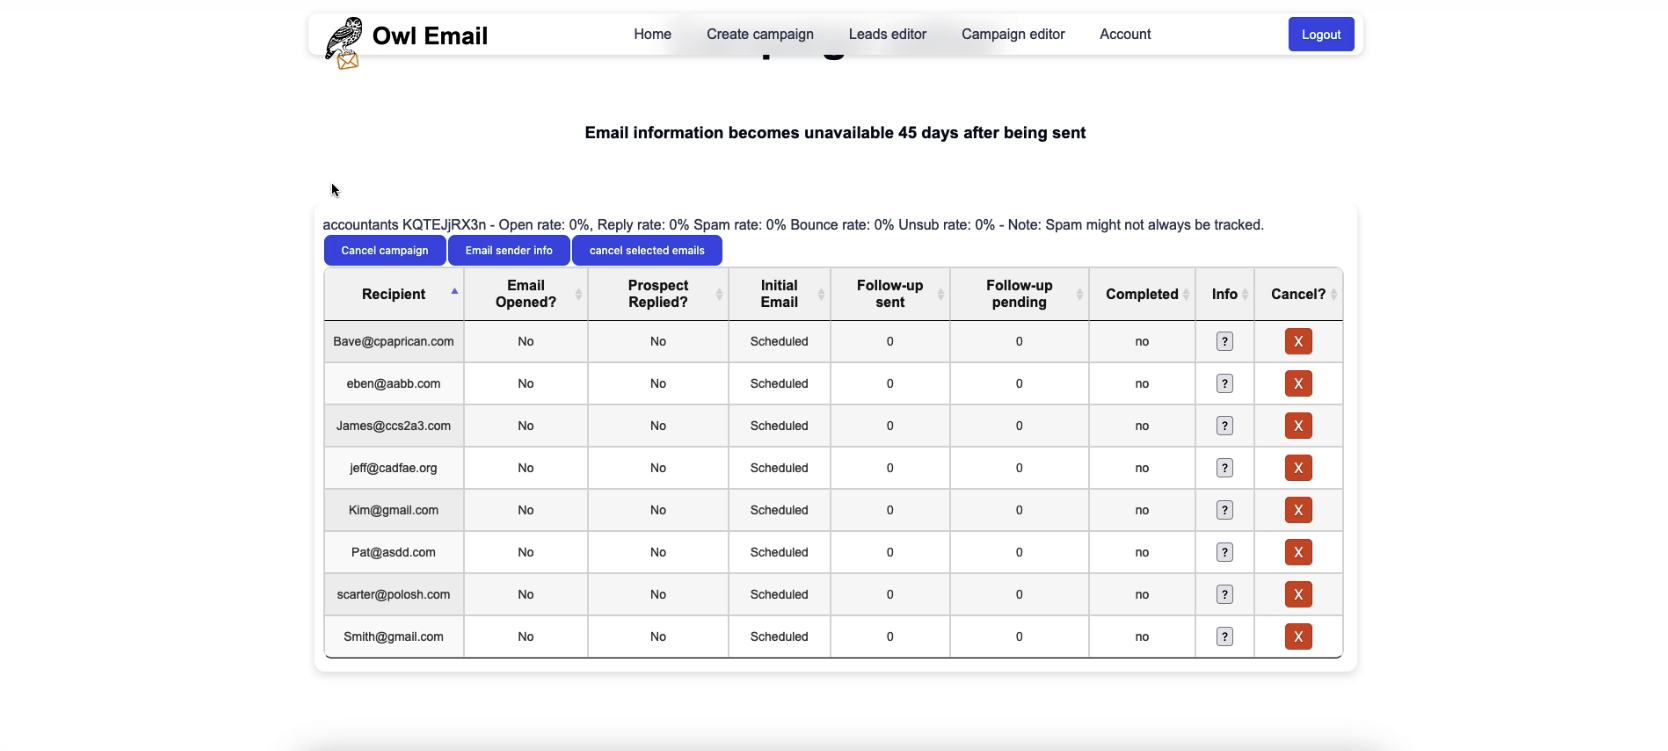Cancel email to Bave@cpaprican.com with X
The width and height of the screenshot is (1668, 751).
pyautogui.click(x=1298, y=342)
